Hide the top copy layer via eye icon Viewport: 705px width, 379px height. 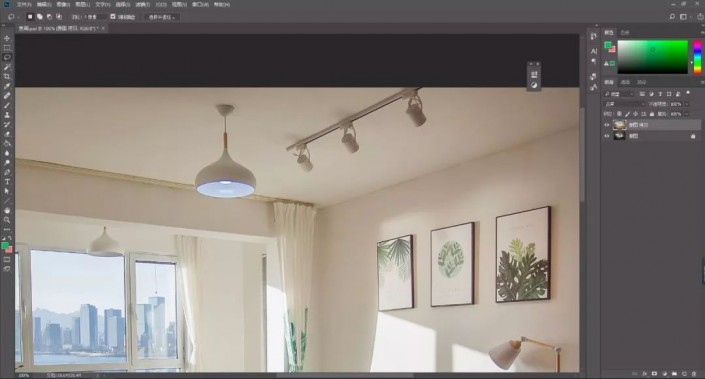click(607, 125)
